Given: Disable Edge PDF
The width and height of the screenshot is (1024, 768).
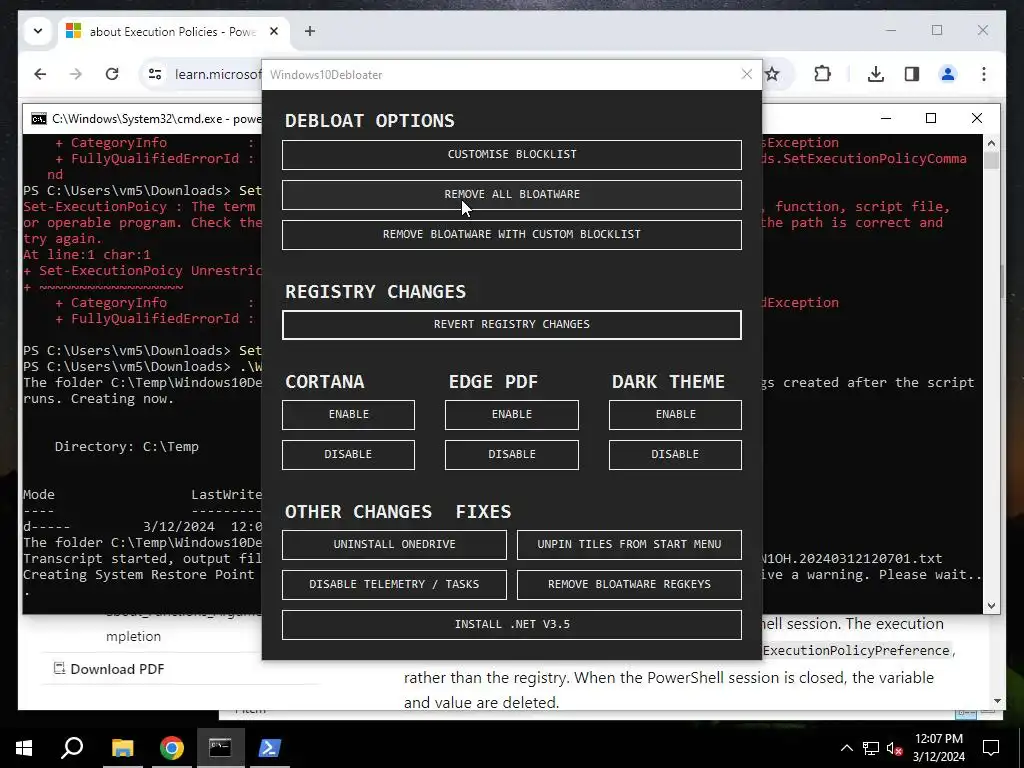Looking at the screenshot, I should pos(511,455).
